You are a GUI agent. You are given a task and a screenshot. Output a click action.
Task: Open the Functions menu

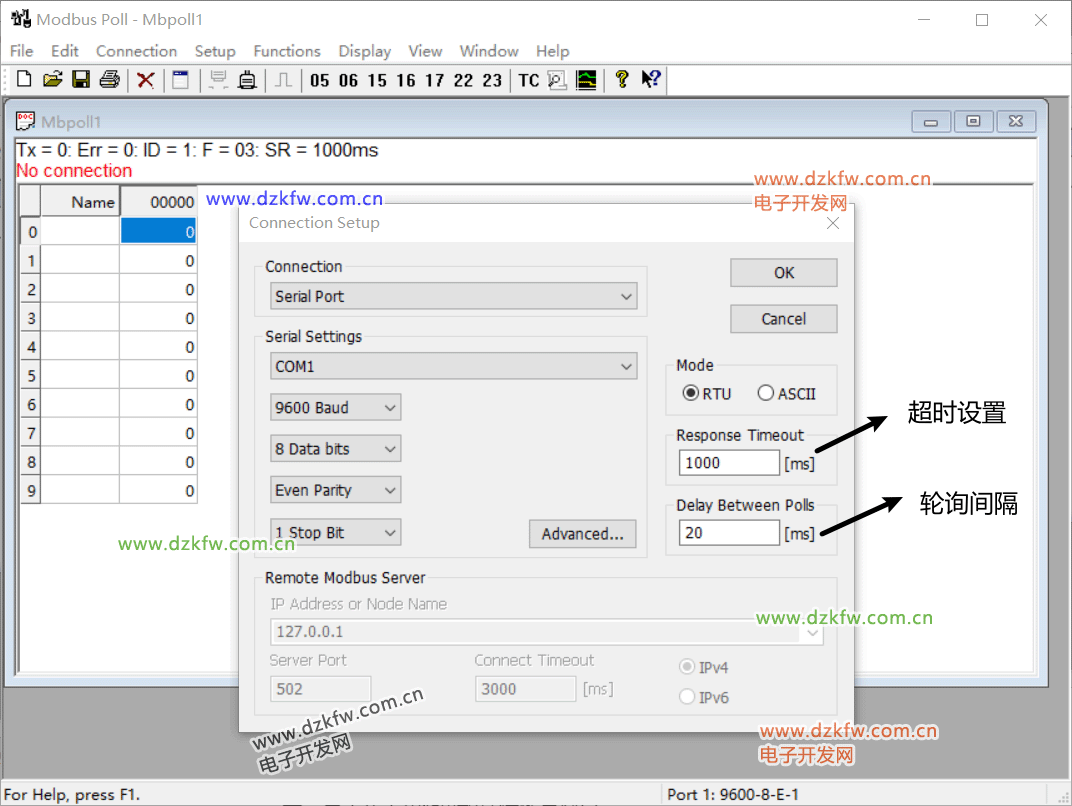[287, 51]
